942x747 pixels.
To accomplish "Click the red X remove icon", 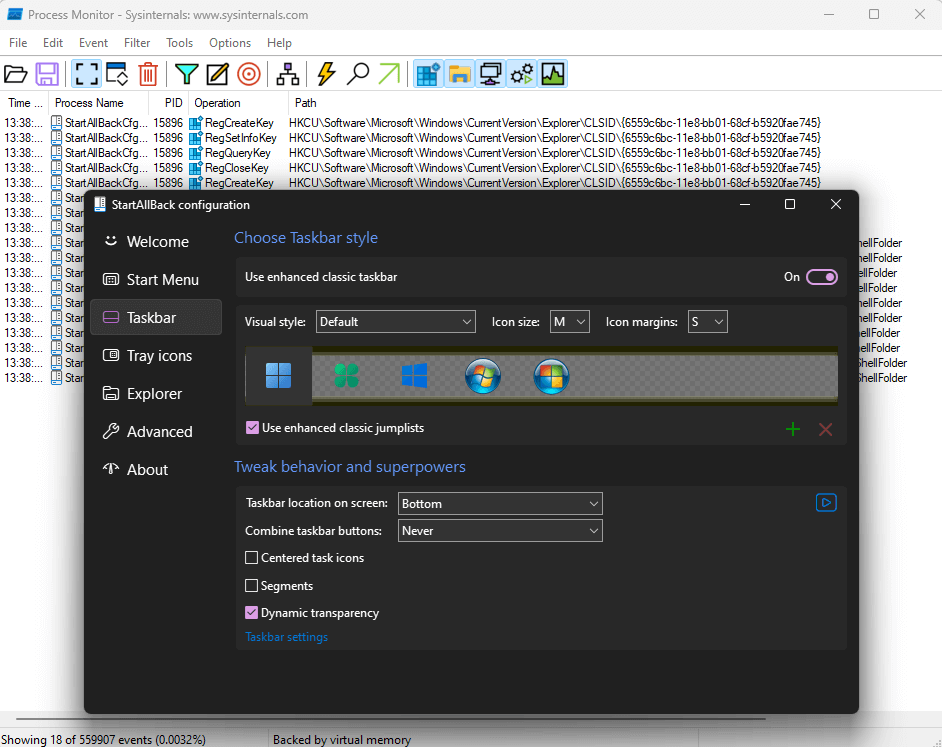I will pos(825,429).
